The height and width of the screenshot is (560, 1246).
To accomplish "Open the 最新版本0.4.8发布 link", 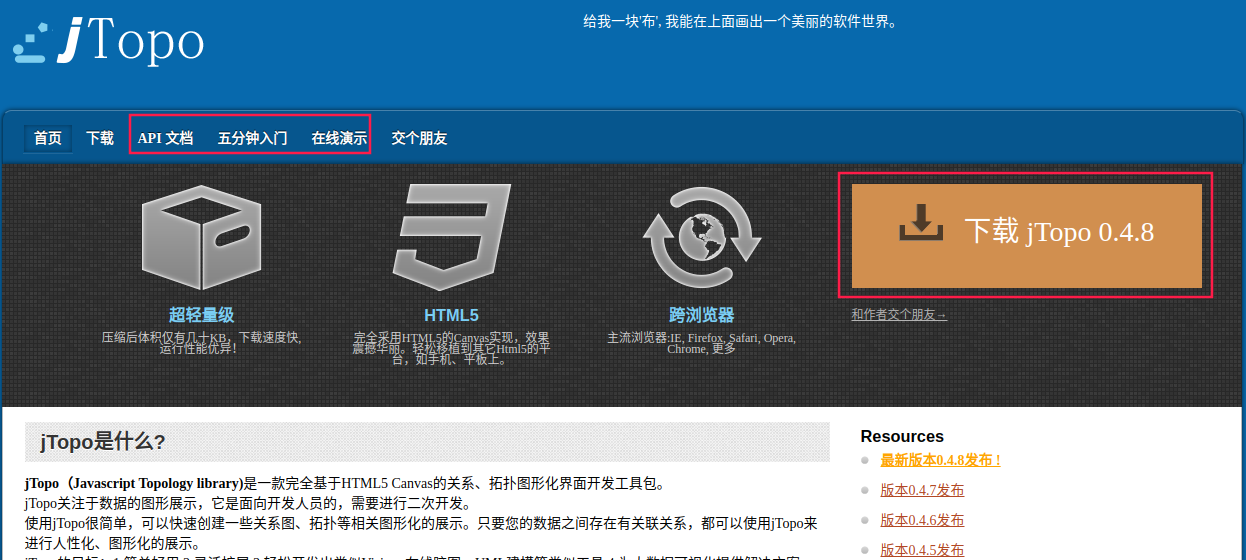I will 940,460.
